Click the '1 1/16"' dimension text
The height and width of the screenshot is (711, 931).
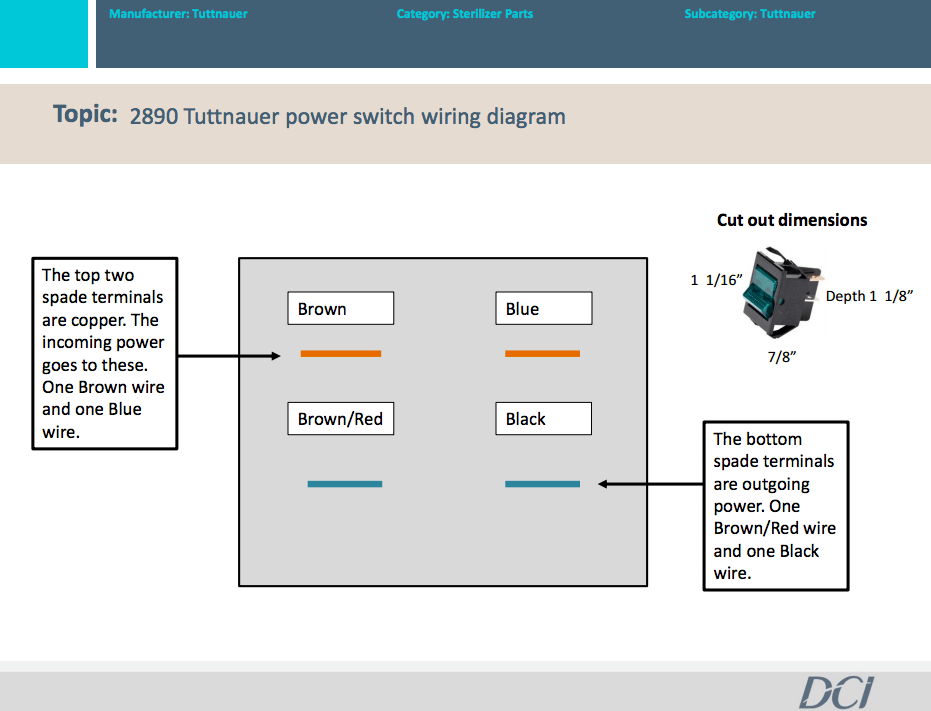pos(717,280)
